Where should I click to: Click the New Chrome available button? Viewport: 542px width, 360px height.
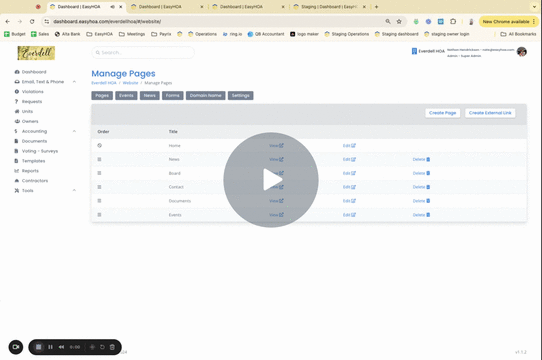[508, 21]
